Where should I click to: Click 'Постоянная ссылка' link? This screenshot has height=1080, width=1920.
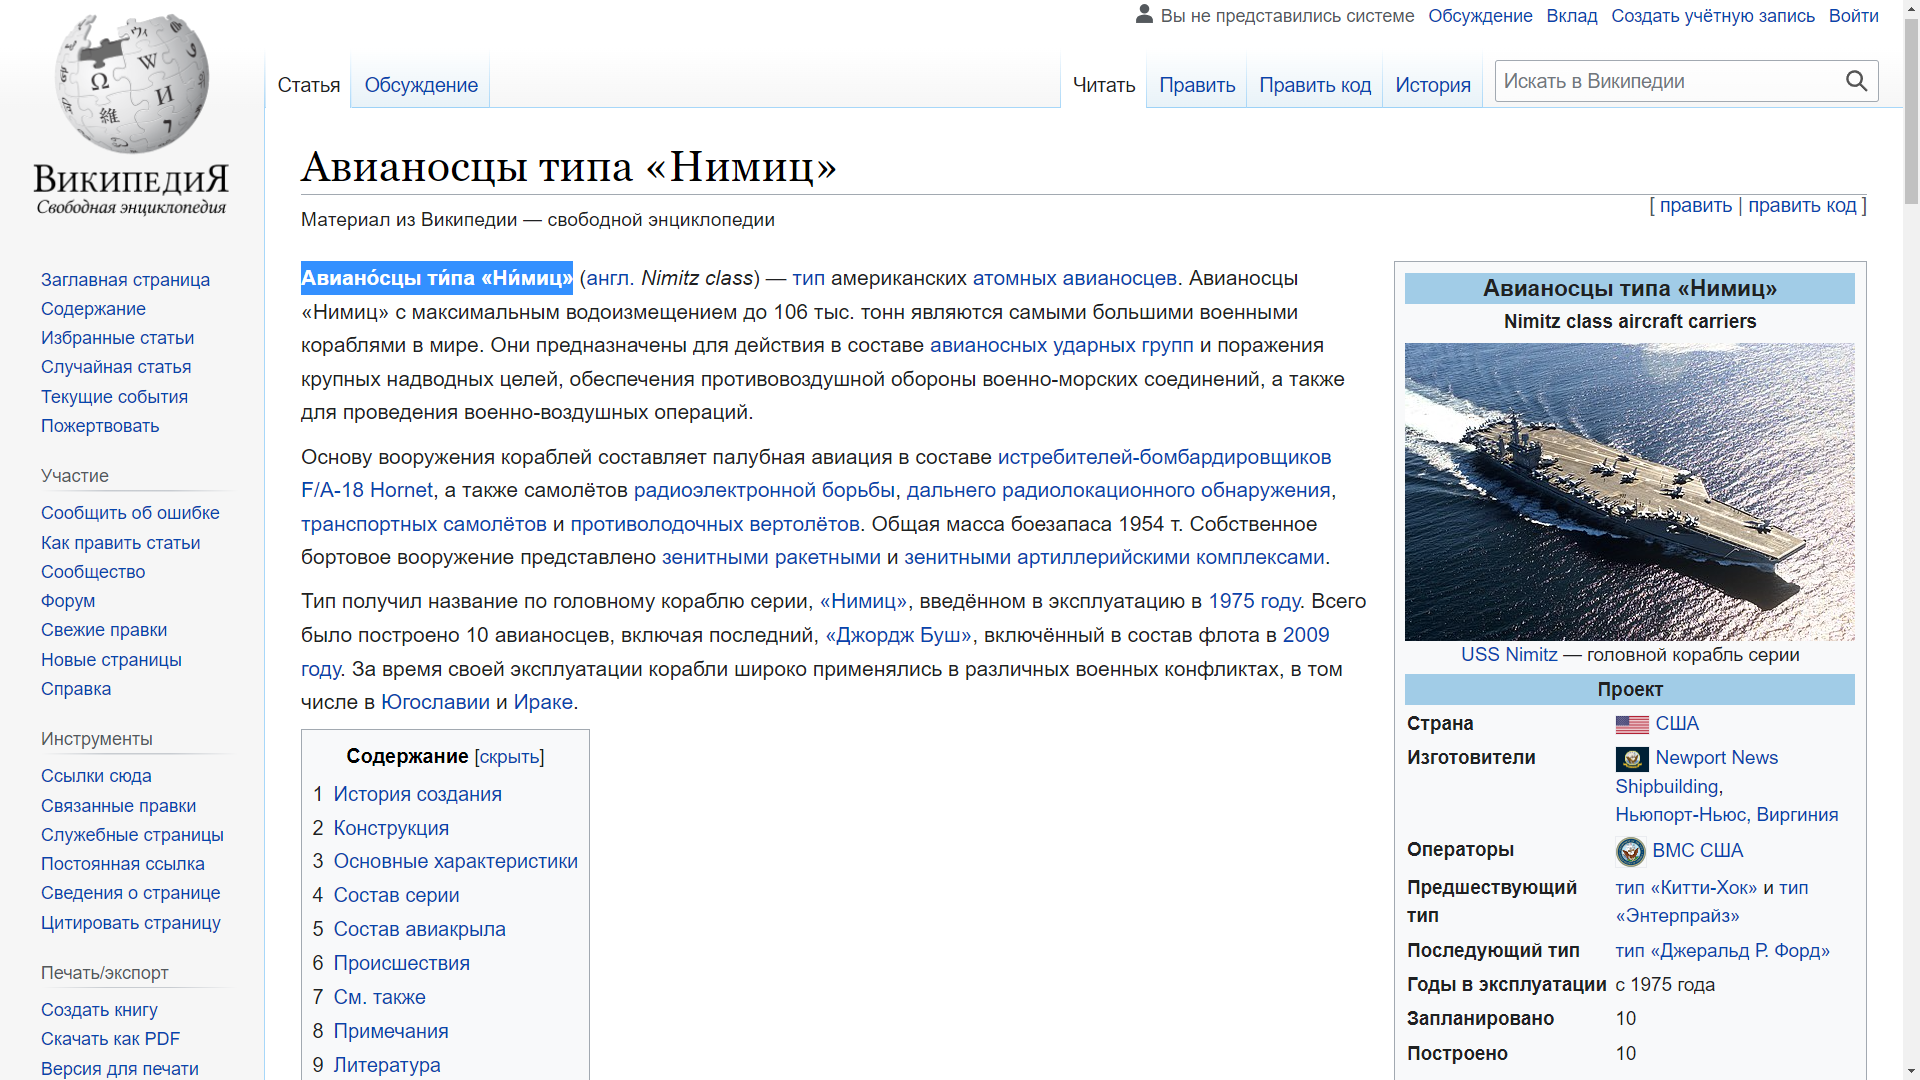tap(122, 864)
